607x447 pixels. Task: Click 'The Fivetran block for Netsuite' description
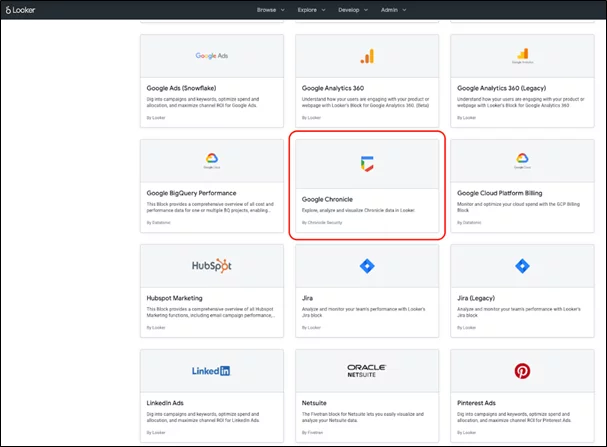(363, 417)
